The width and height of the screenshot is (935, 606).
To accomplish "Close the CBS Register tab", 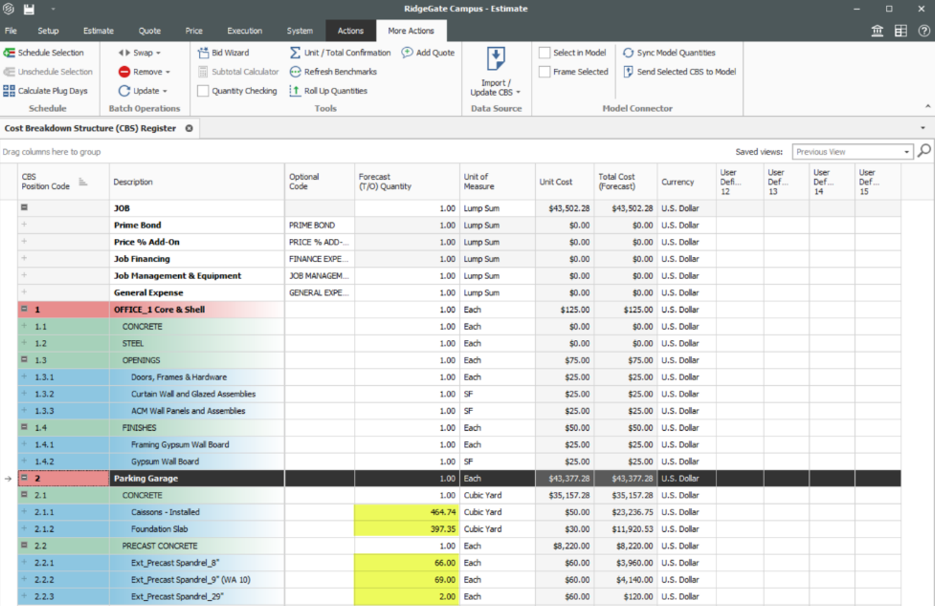I will [189, 128].
